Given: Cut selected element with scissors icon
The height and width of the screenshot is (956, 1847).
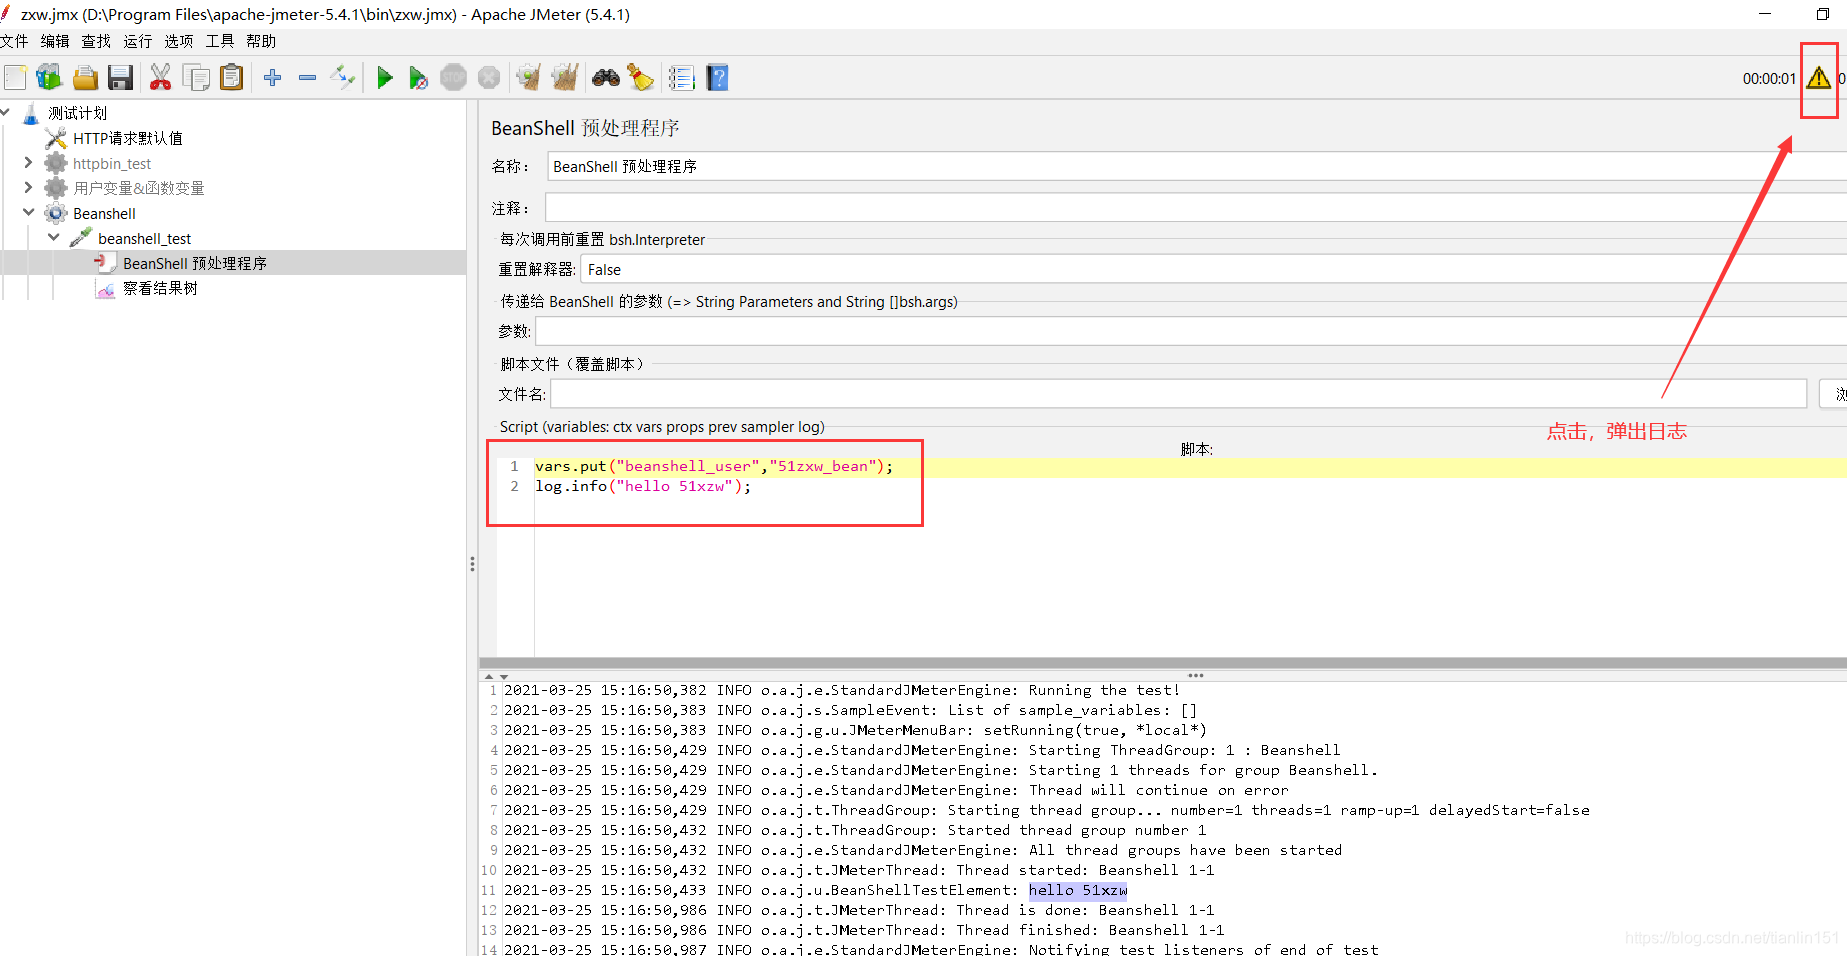Looking at the screenshot, I should 160,77.
